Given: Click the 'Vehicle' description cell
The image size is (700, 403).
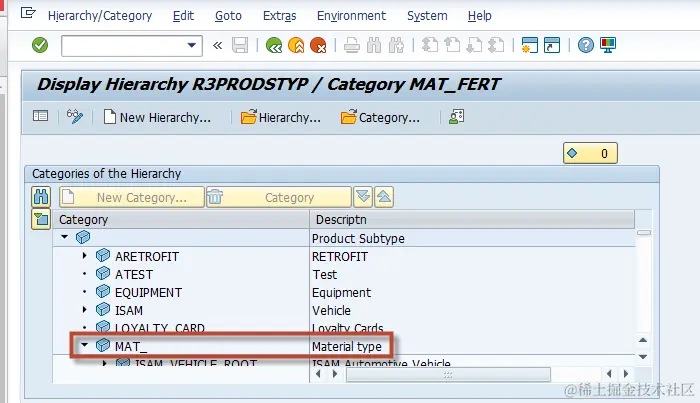Looking at the screenshot, I should pos(331,310).
